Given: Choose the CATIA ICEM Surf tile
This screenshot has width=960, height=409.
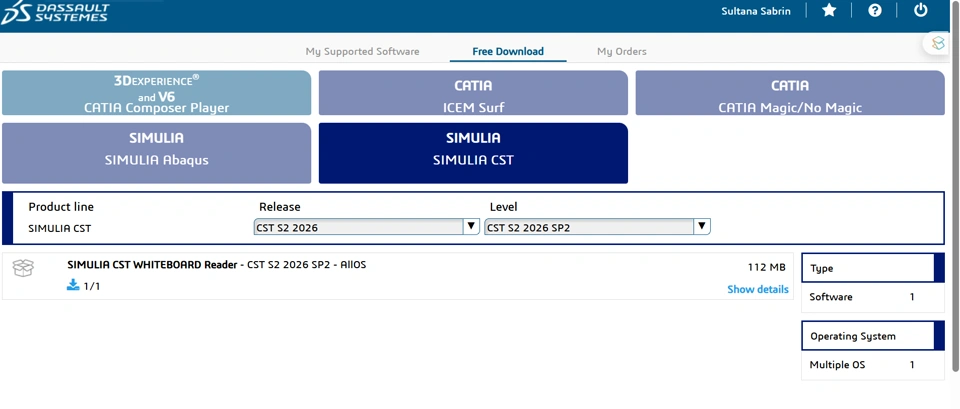Looking at the screenshot, I should (x=473, y=93).
